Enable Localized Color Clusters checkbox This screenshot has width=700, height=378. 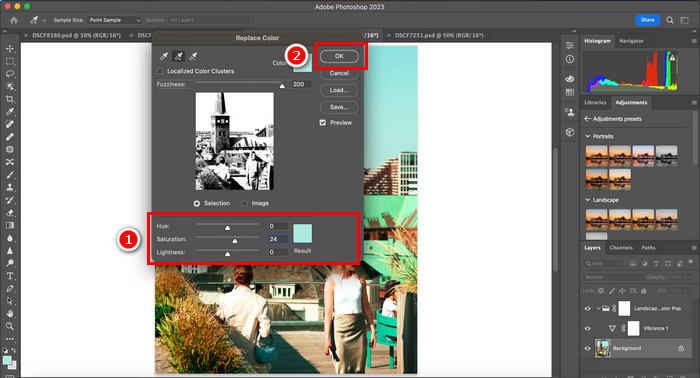pos(160,71)
